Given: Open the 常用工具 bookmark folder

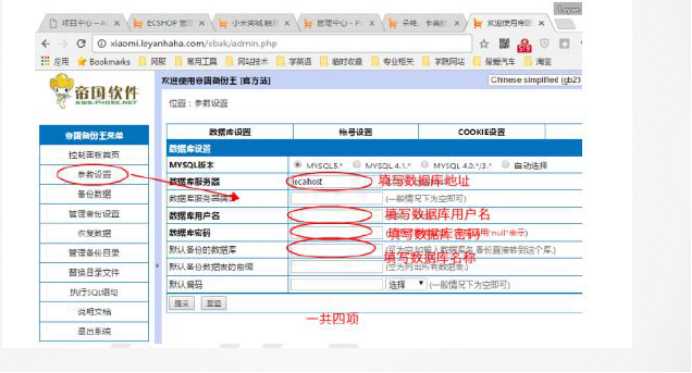Looking at the screenshot, I should pyautogui.click(x=196, y=61).
